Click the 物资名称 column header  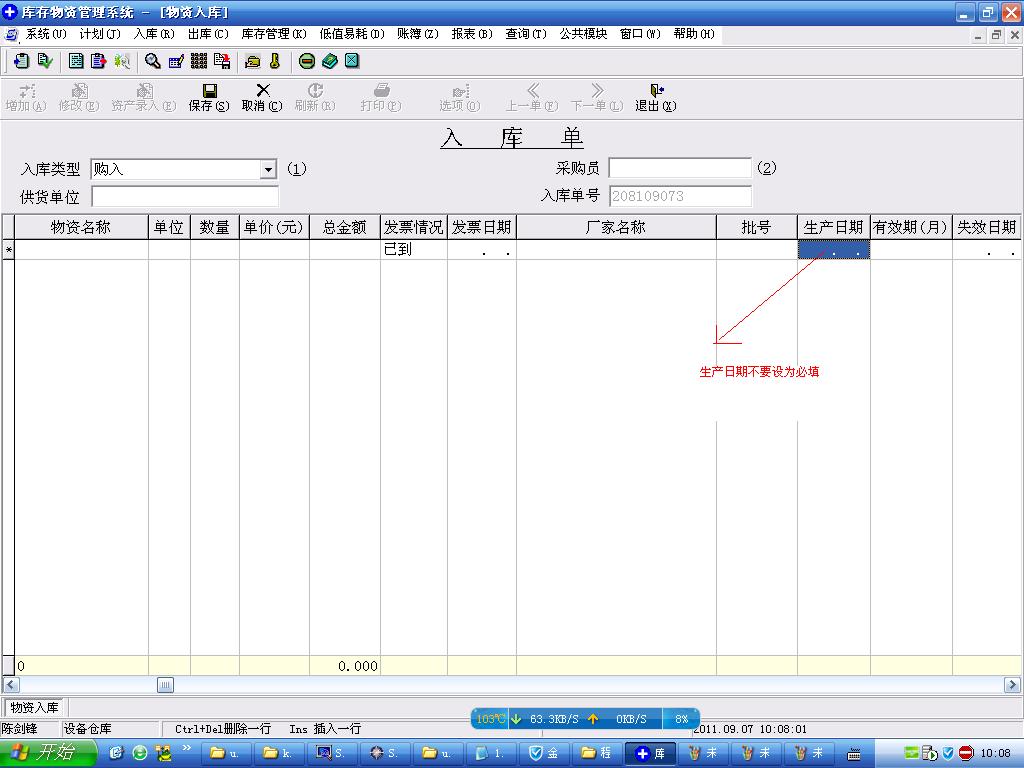pyautogui.click(x=81, y=227)
